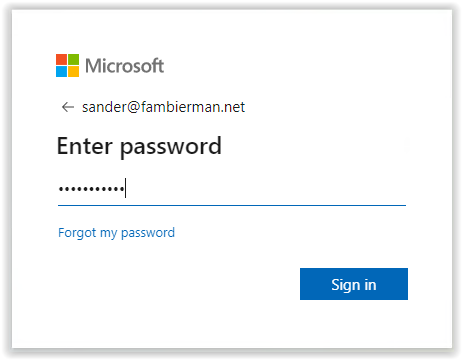Click the Microsoft wordmark text
This screenshot has height=360, width=462.
click(125, 65)
